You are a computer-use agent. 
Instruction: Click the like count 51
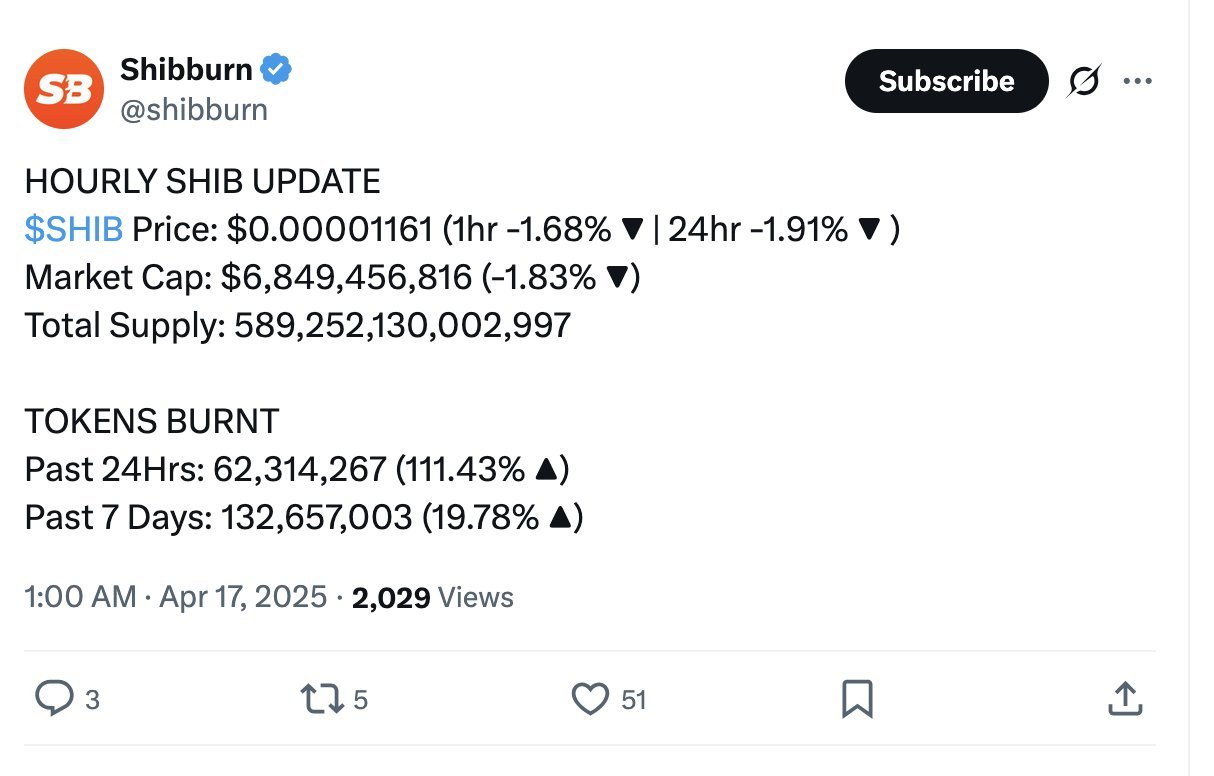click(634, 700)
